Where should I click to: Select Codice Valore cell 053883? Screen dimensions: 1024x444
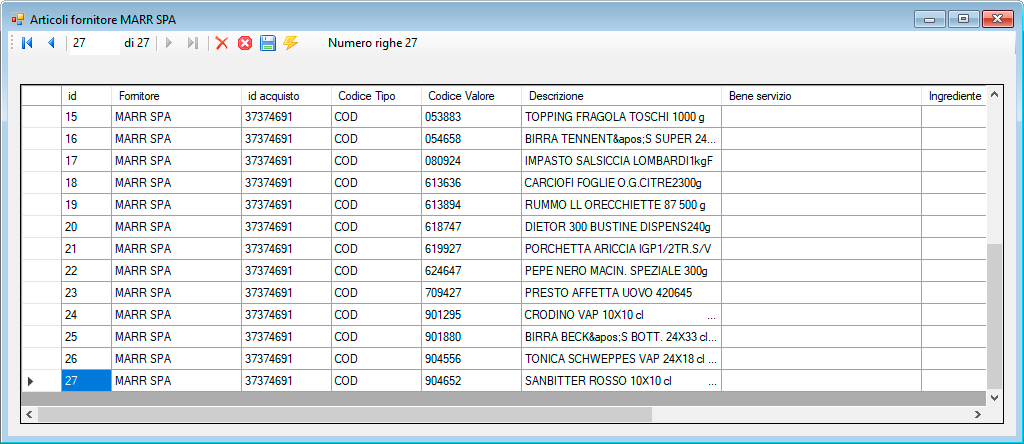coord(472,117)
